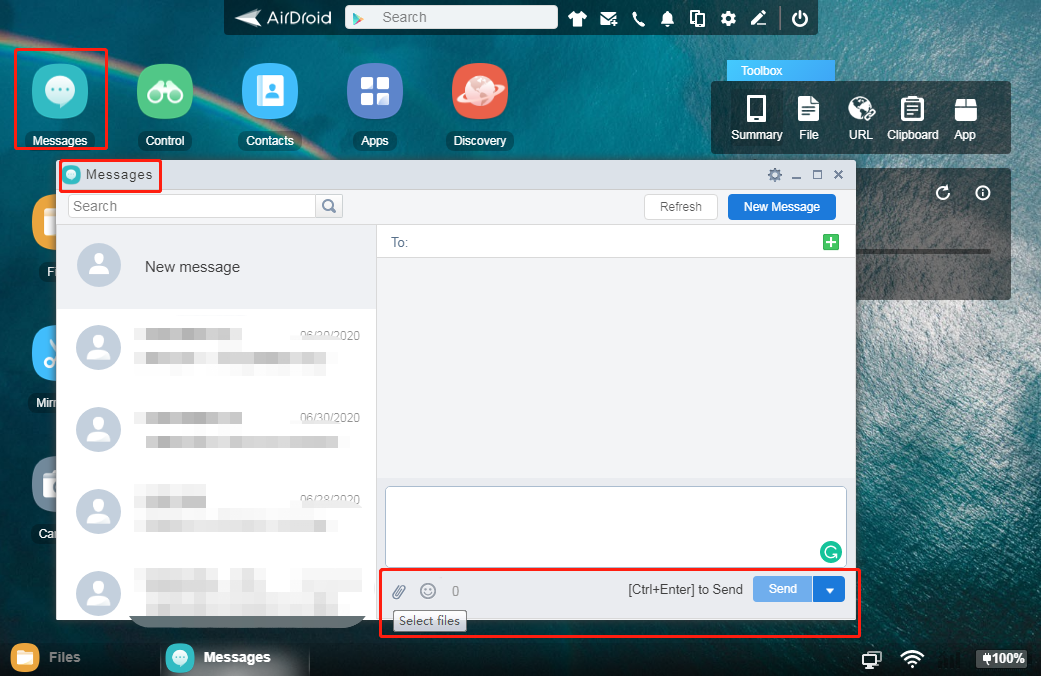Expand recipients with the green plus icon
This screenshot has width=1041, height=676.
831,241
